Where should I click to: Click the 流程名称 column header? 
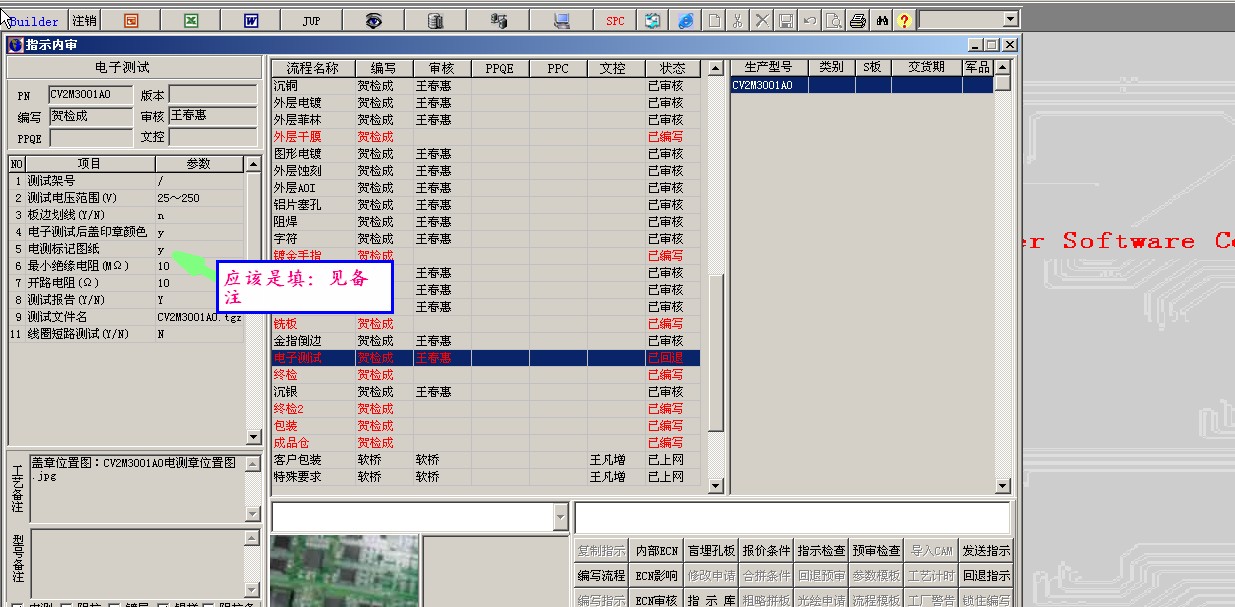coord(313,68)
